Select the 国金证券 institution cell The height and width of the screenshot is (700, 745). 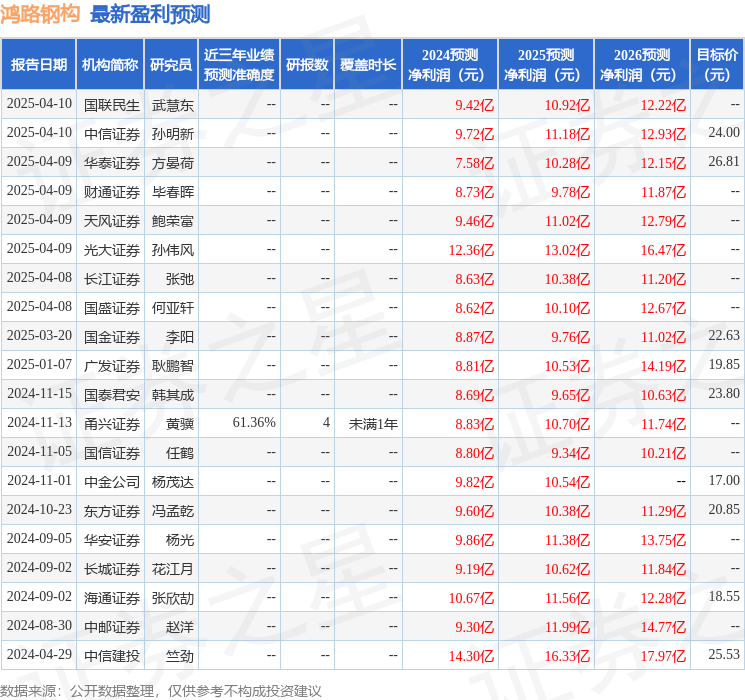112,337
